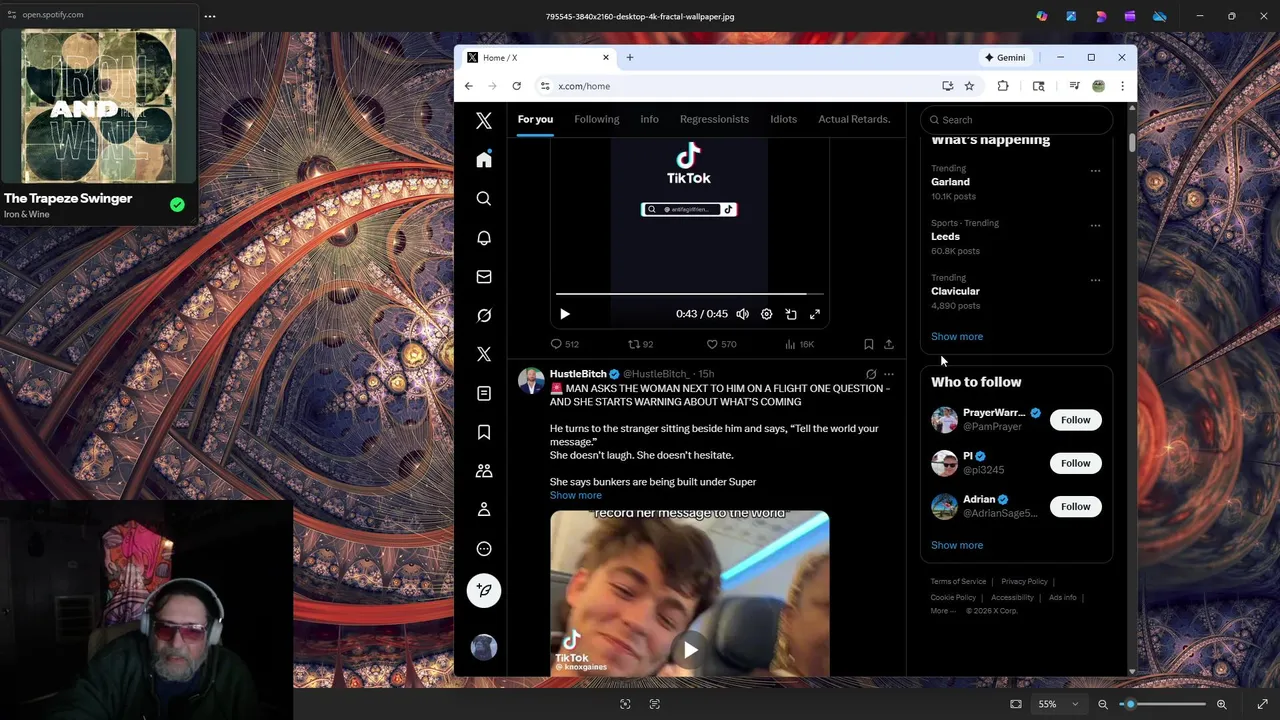1280x720 pixels.
Task: Open Profile icon in X sidebar
Action: [x=484, y=510]
